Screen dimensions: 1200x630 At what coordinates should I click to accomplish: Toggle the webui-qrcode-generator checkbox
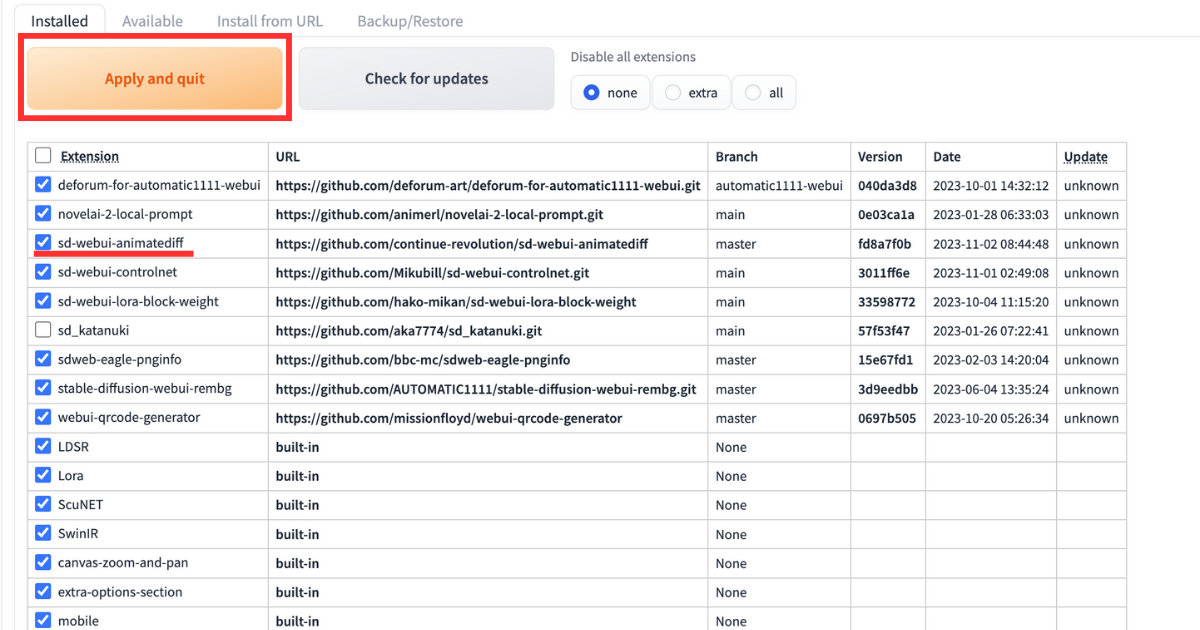tap(43, 417)
